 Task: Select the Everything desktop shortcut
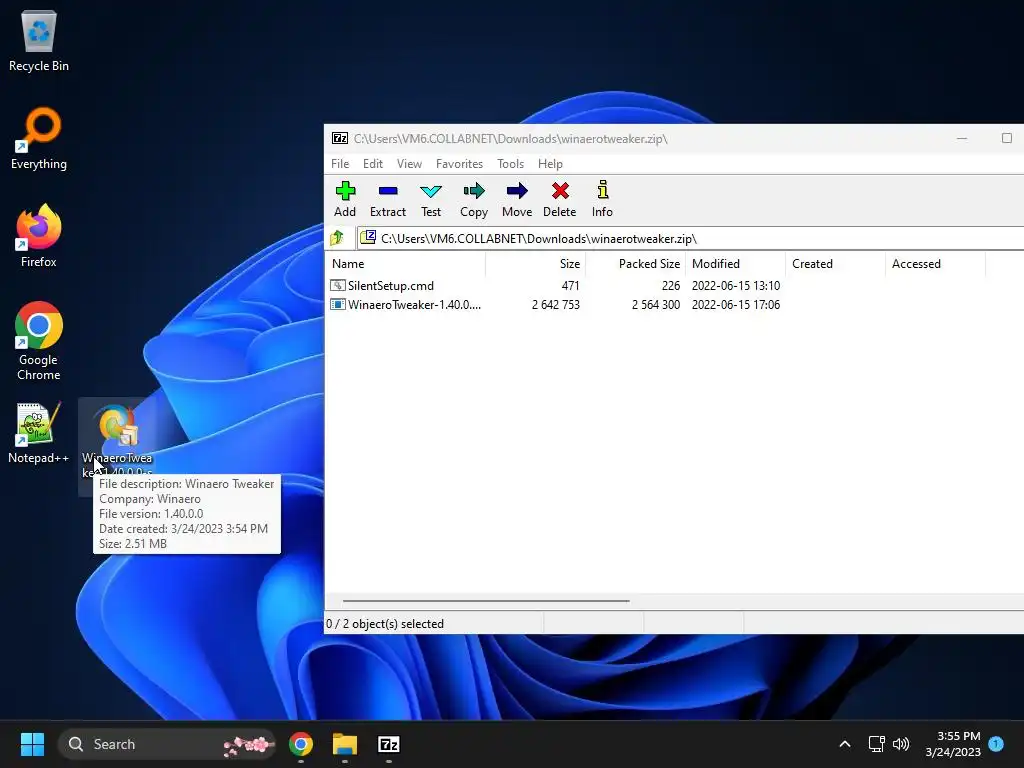pos(39,138)
